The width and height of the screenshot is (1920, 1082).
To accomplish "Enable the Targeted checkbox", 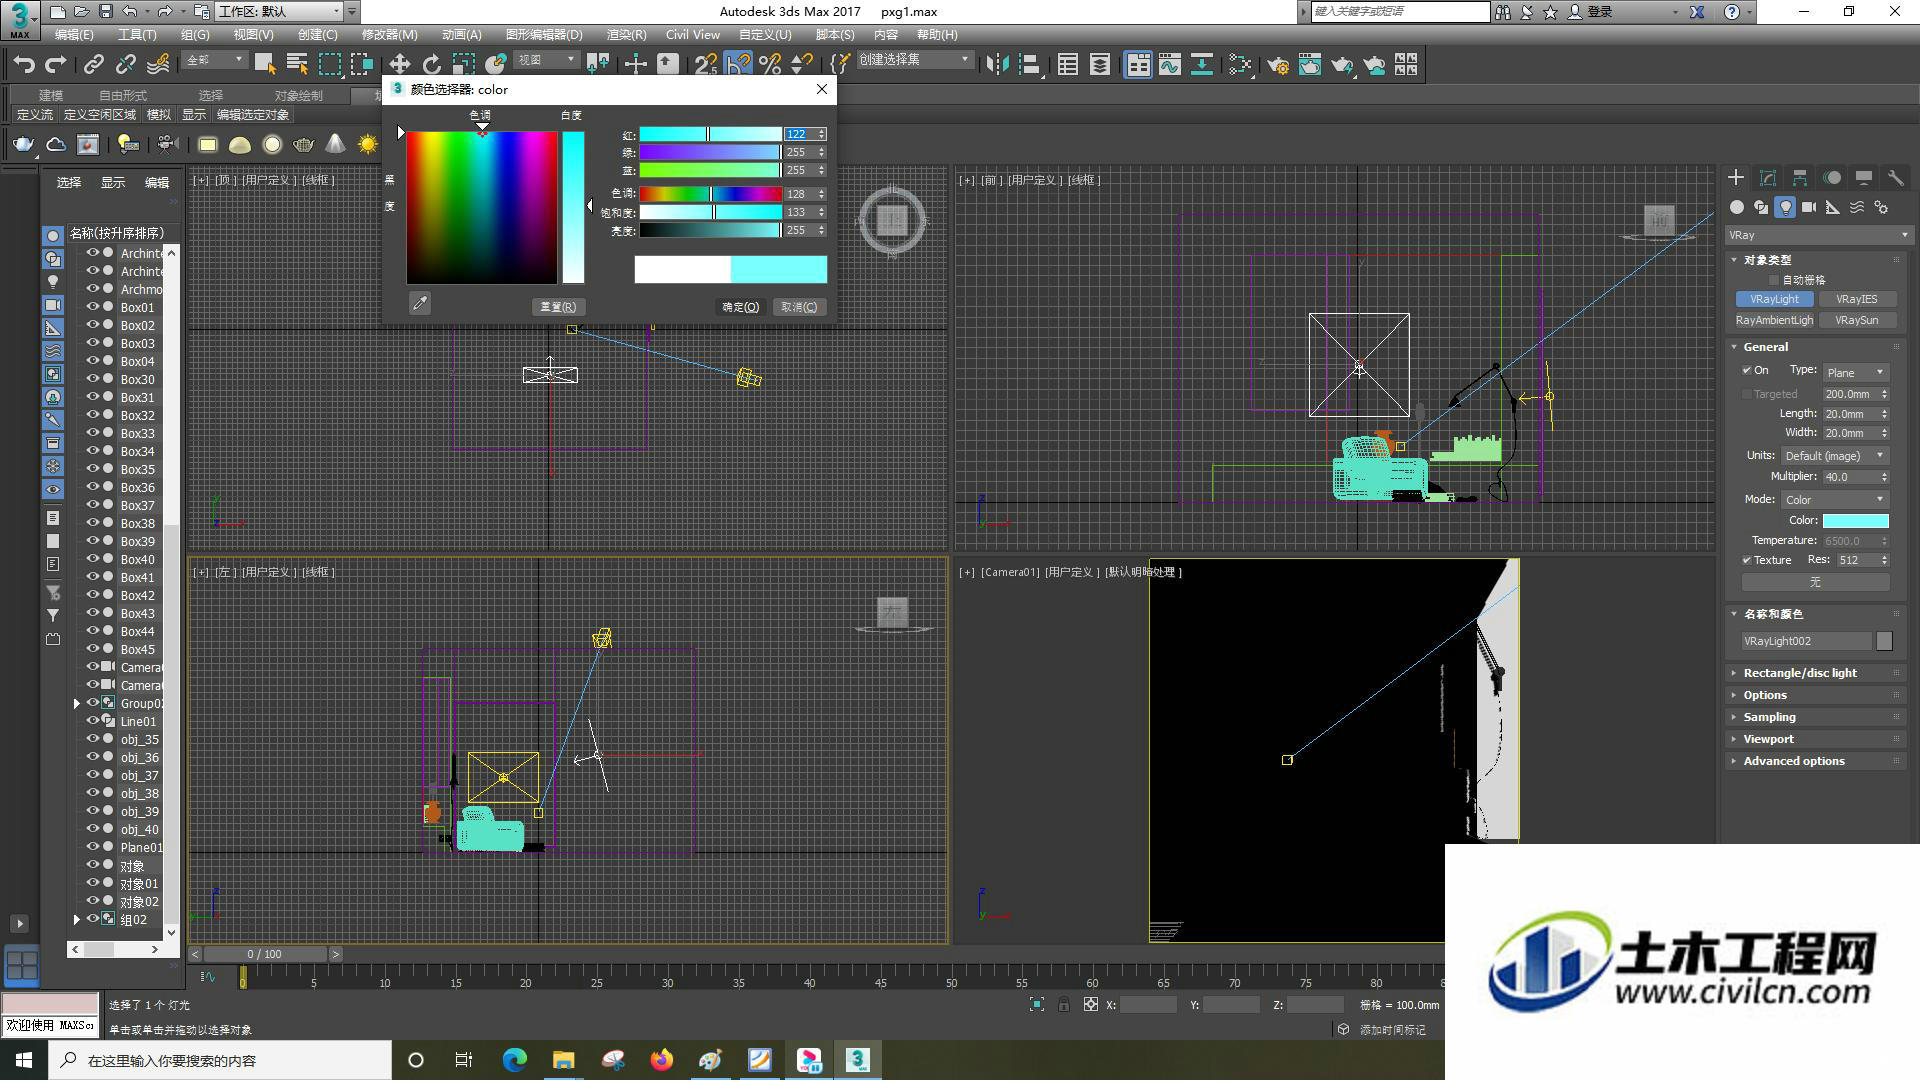I will (x=1747, y=394).
